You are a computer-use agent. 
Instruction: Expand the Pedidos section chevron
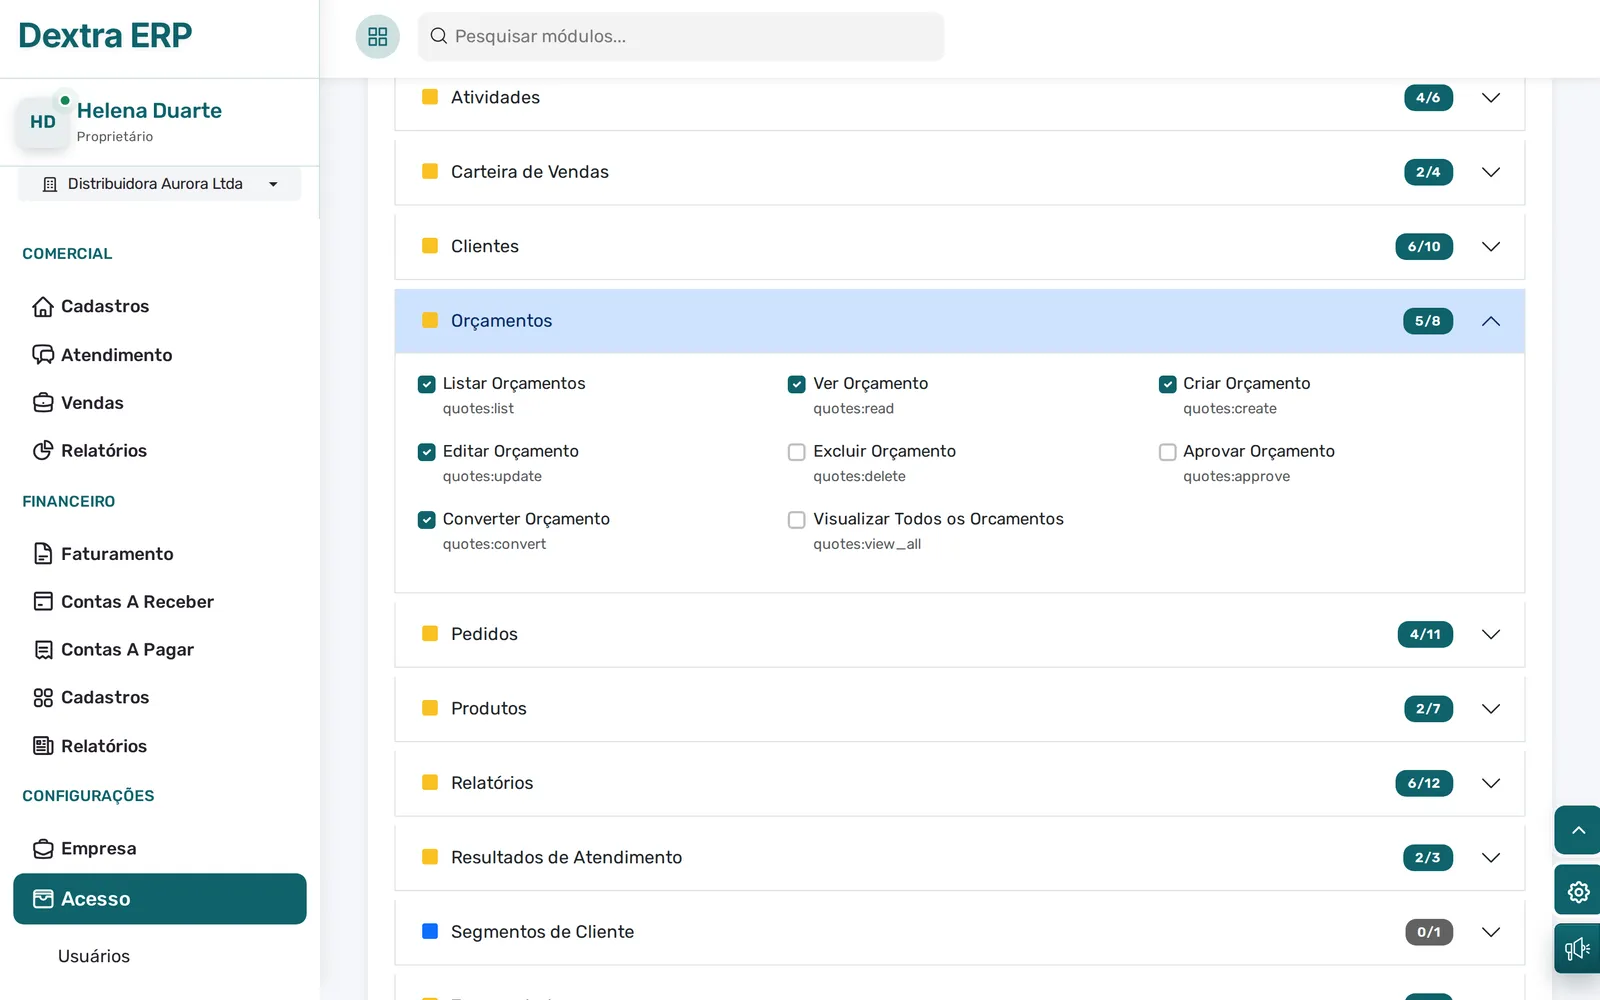[x=1491, y=634]
